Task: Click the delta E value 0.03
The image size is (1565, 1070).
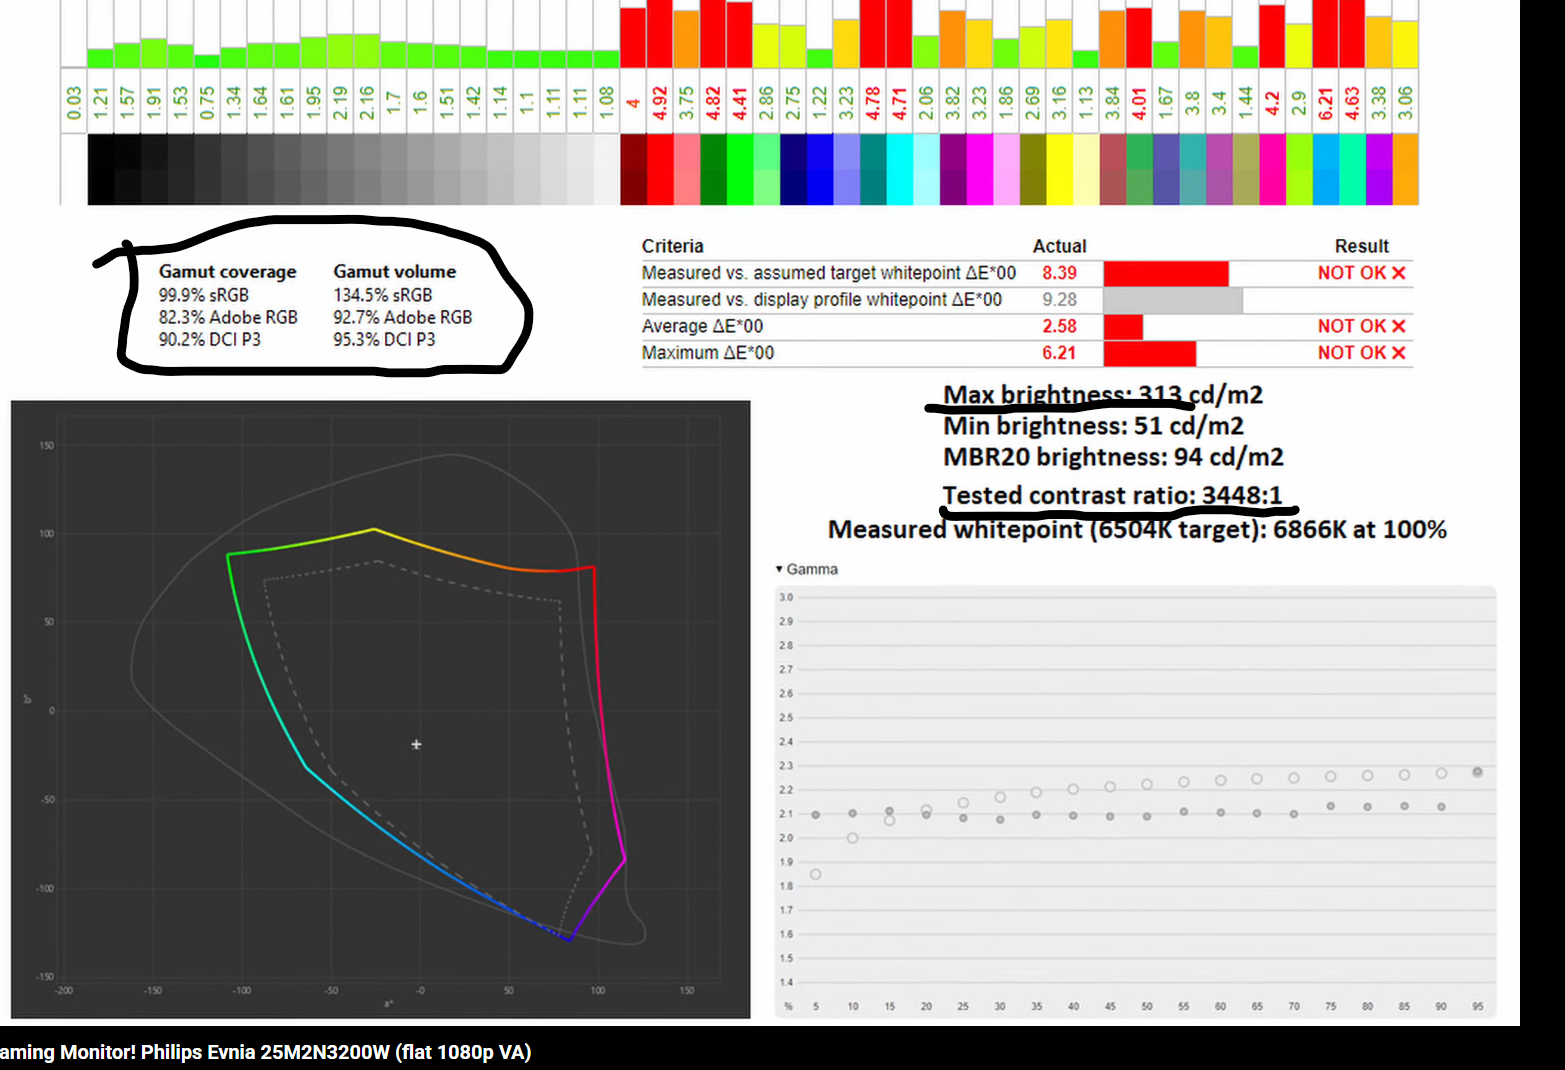Action: click(74, 103)
